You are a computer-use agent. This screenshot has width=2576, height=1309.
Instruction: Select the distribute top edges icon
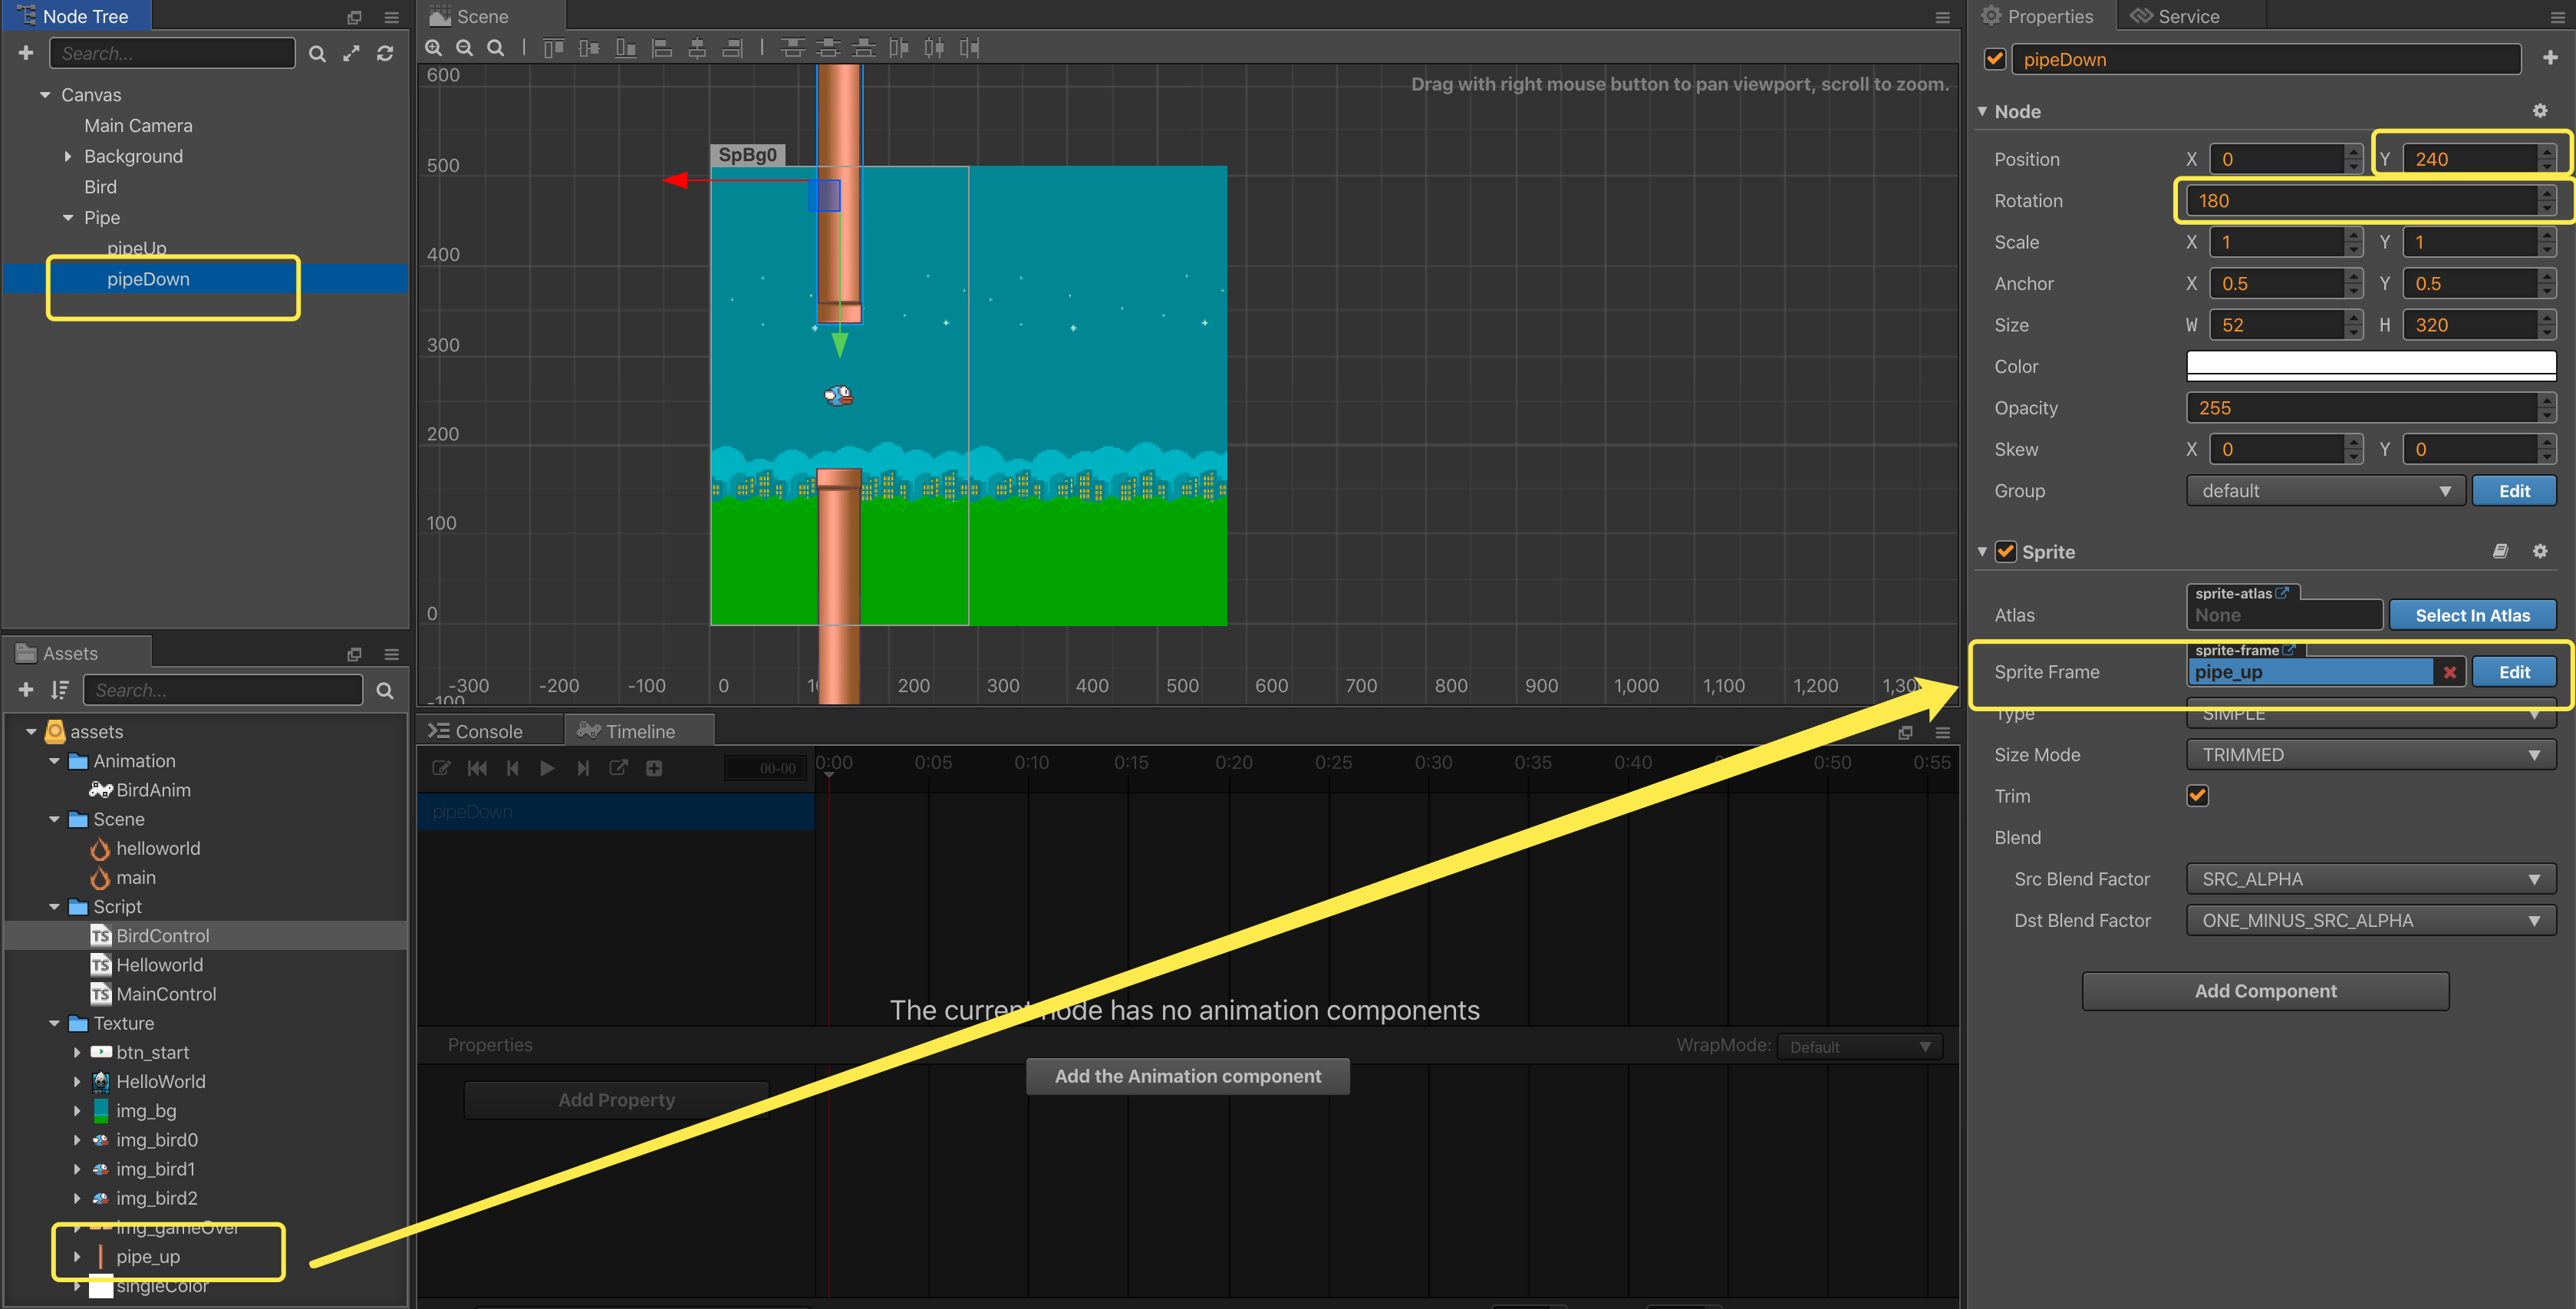point(792,48)
